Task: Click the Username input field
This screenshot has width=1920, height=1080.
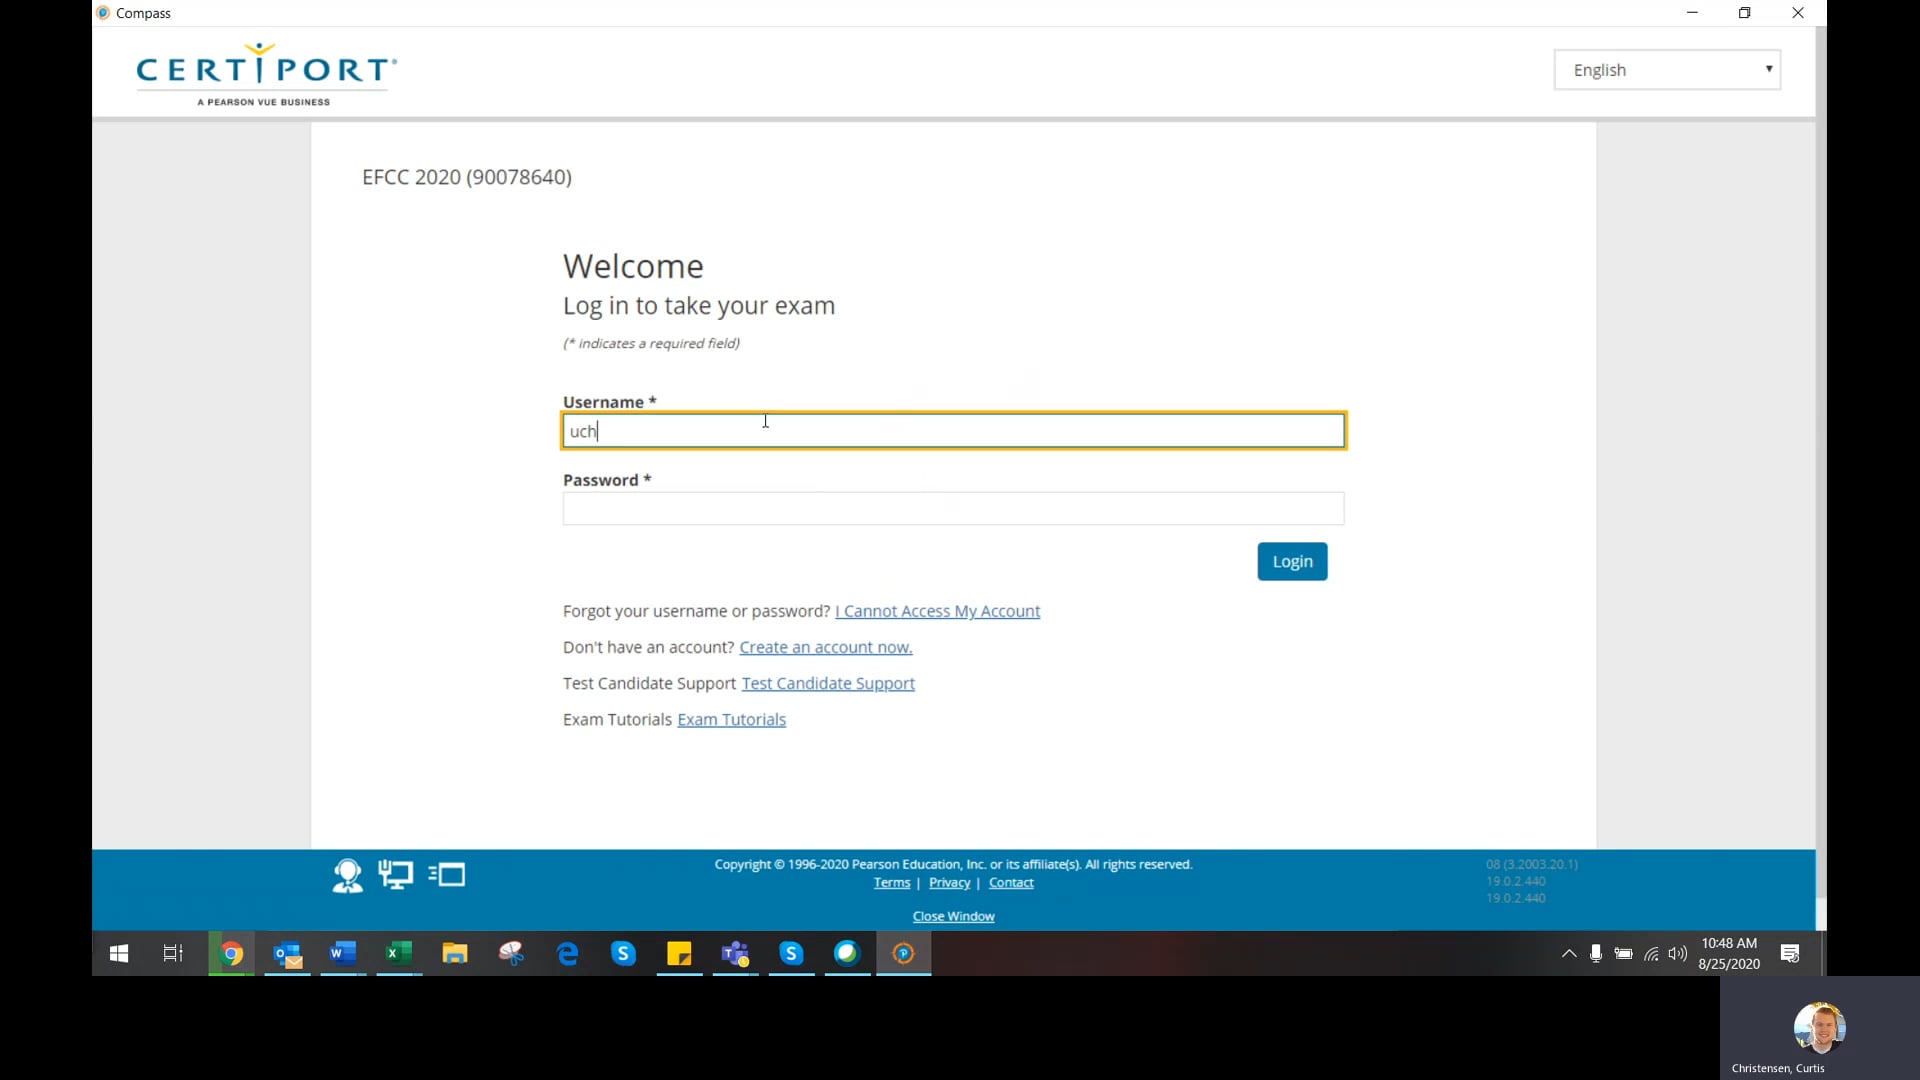Action: tap(953, 431)
